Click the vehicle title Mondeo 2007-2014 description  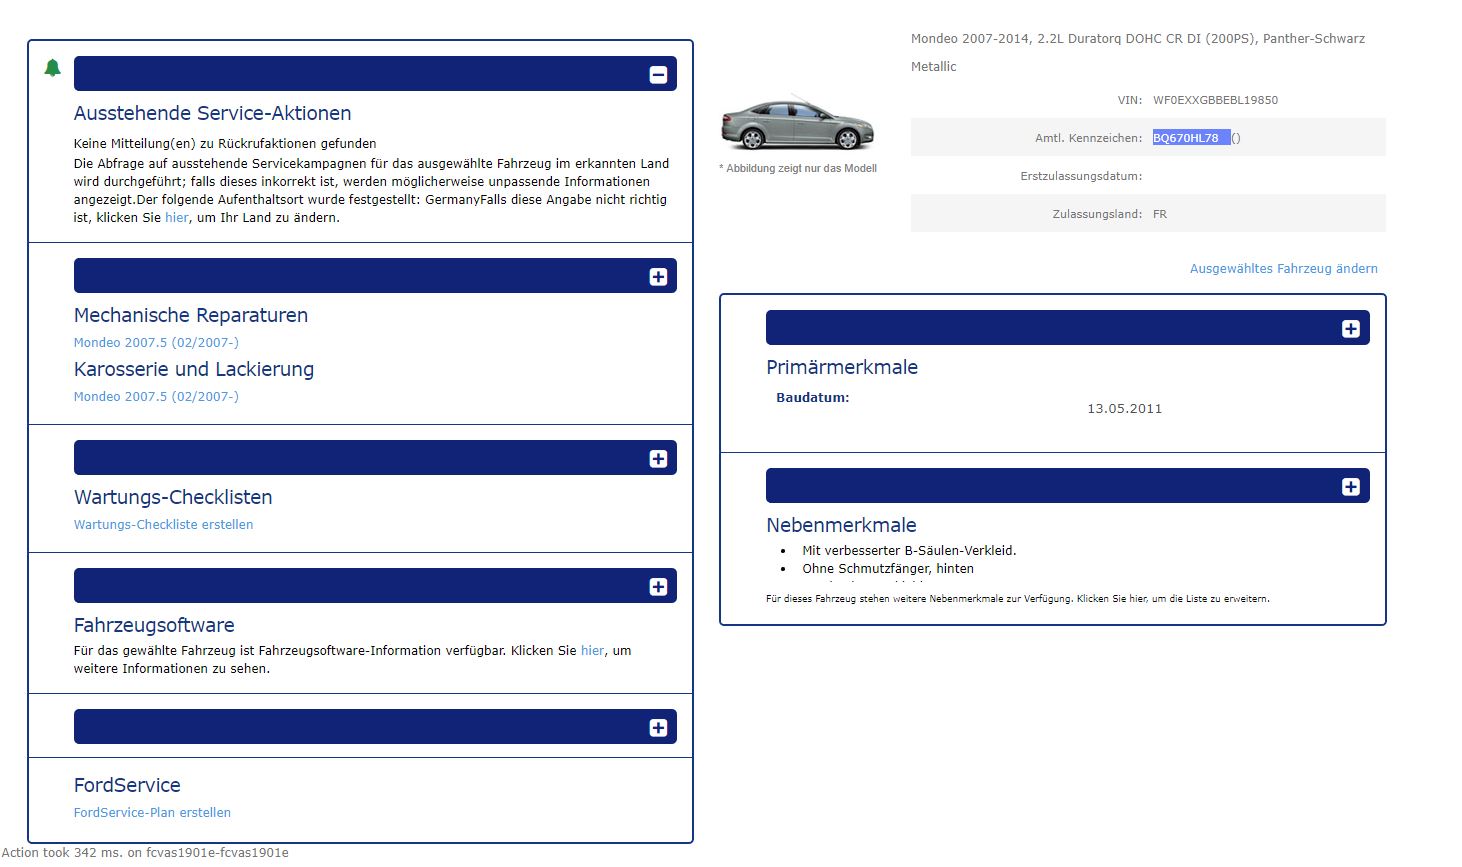coord(1138,53)
